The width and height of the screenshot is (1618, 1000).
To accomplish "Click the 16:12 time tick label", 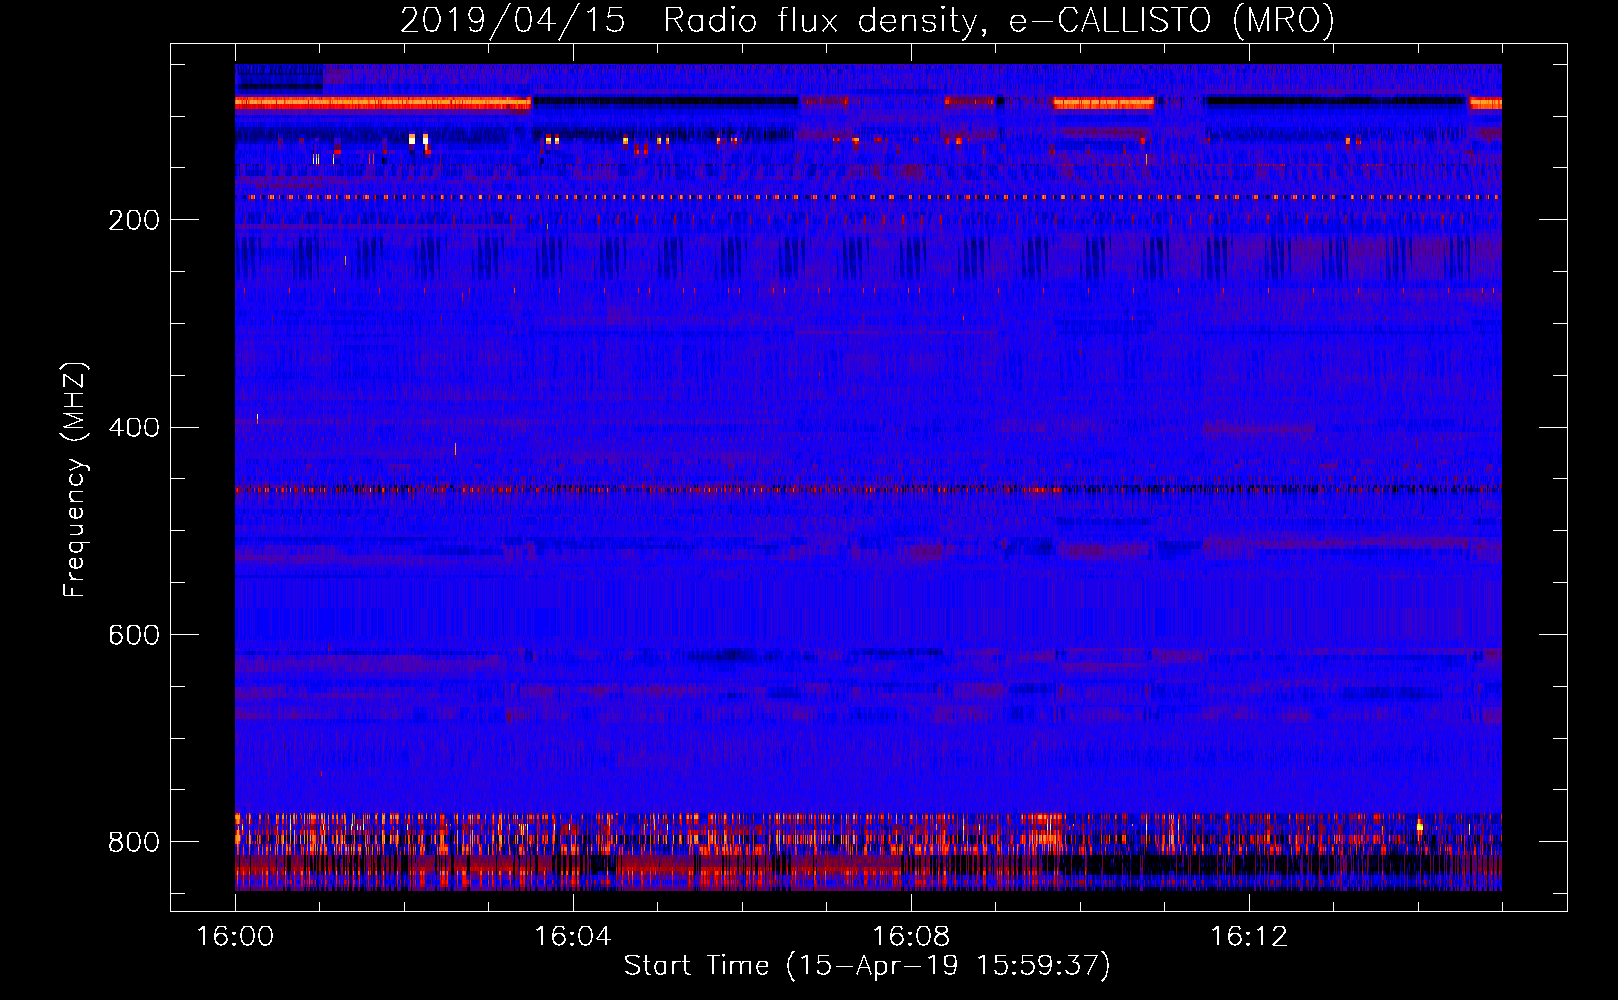I will click(x=1249, y=937).
